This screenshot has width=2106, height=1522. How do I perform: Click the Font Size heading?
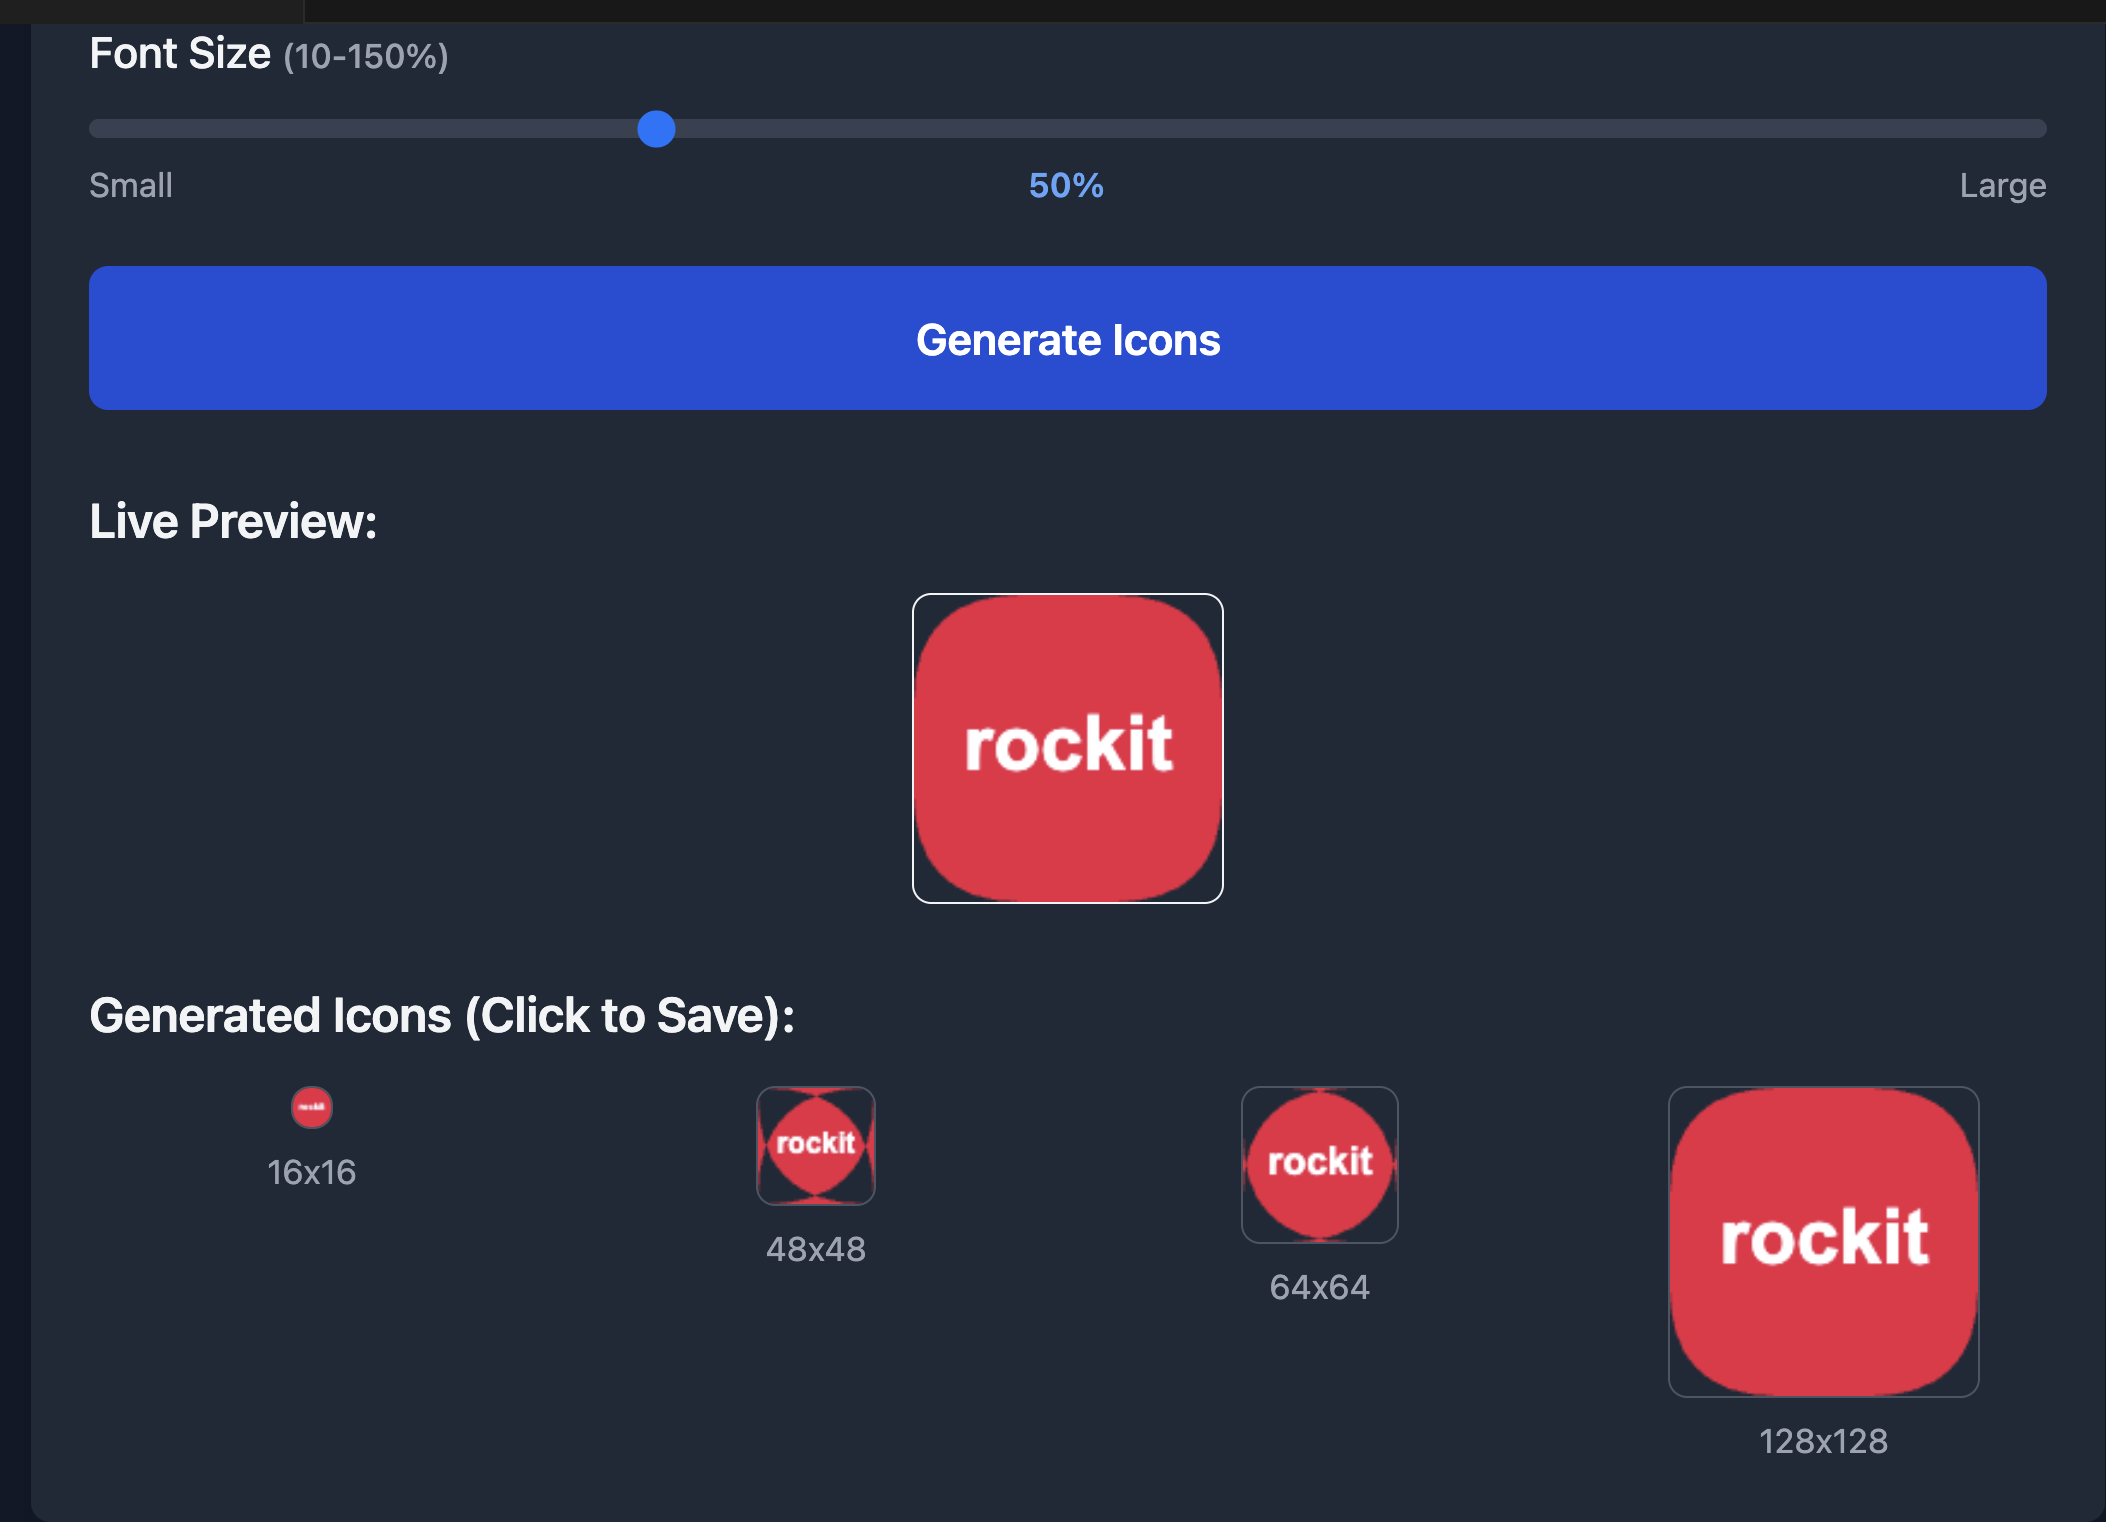coord(180,54)
